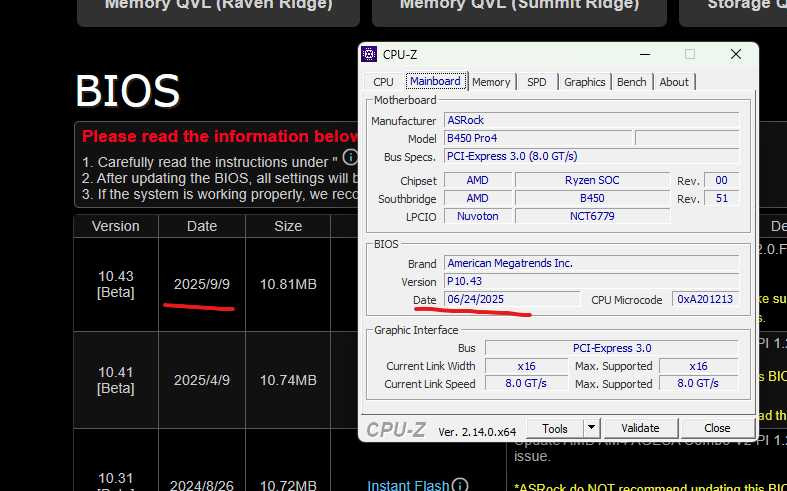
Task: Click the Date column header in BIOS table
Action: (202, 226)
